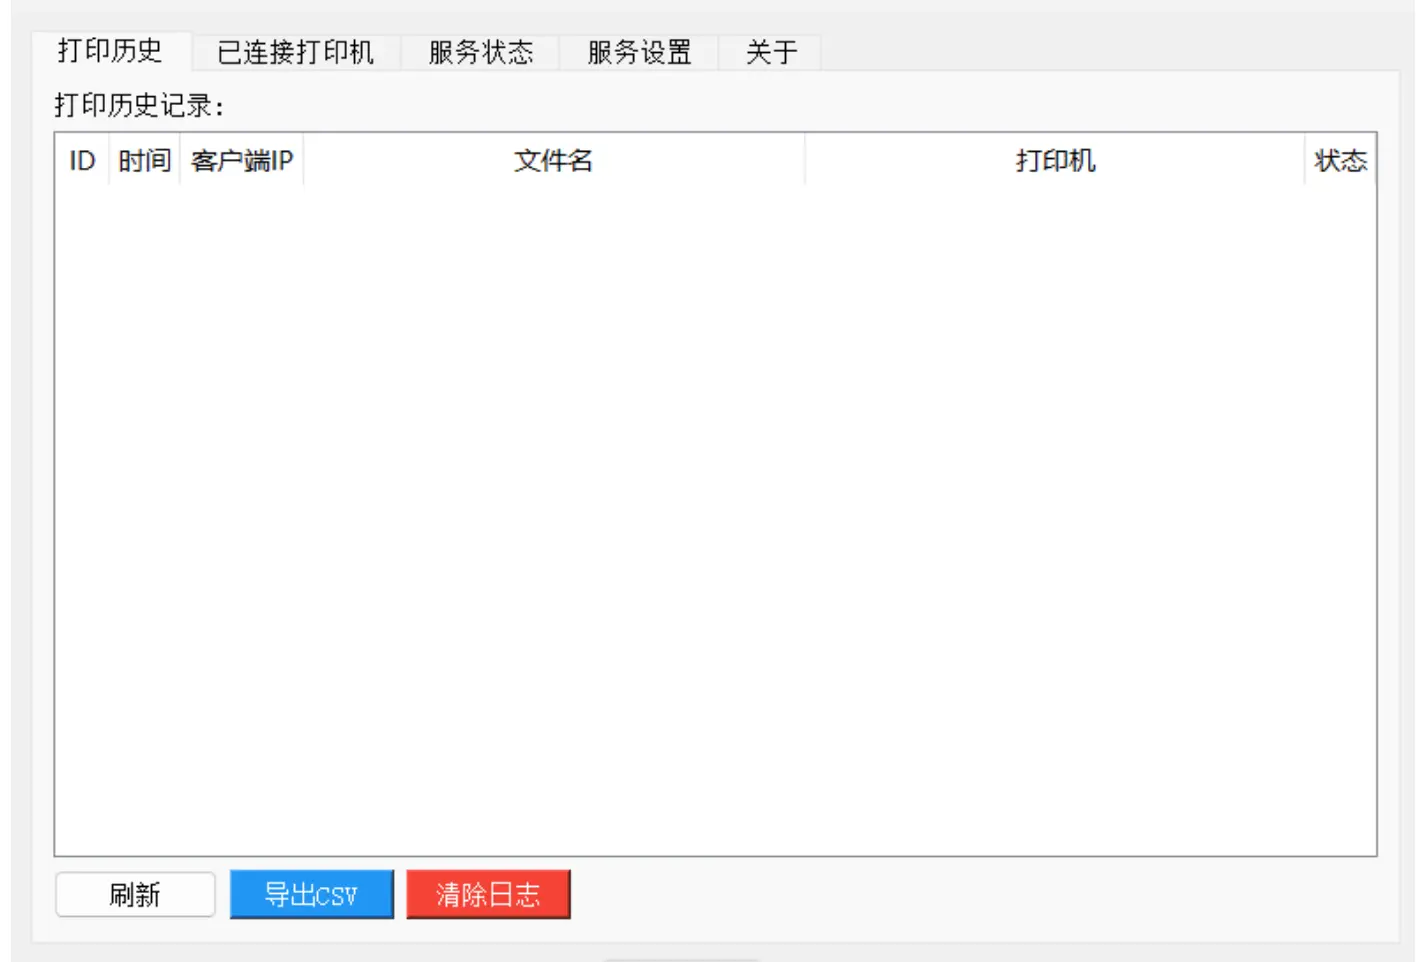Open the 服务状态 tab

coord(482,54)
